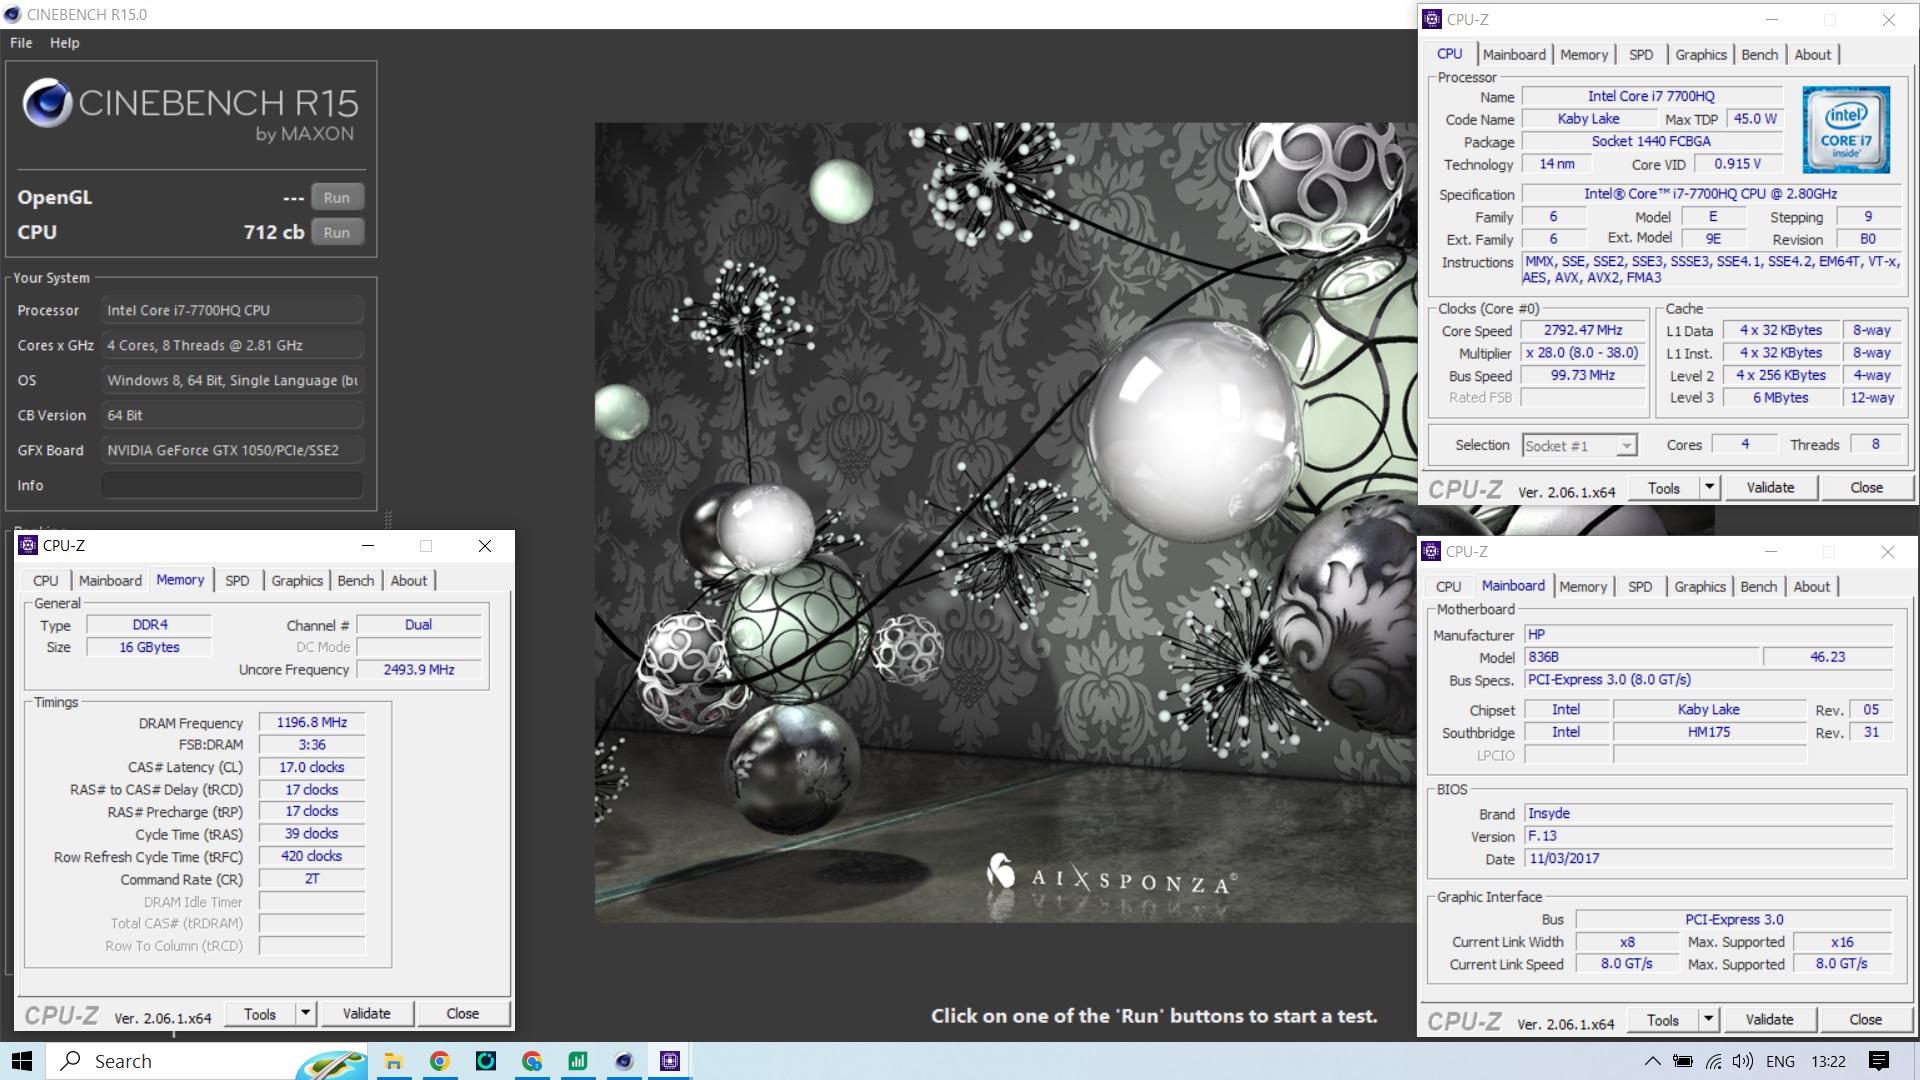Click Tools button in the Mainboard CPU-Z window

tap(1663, 1019)
